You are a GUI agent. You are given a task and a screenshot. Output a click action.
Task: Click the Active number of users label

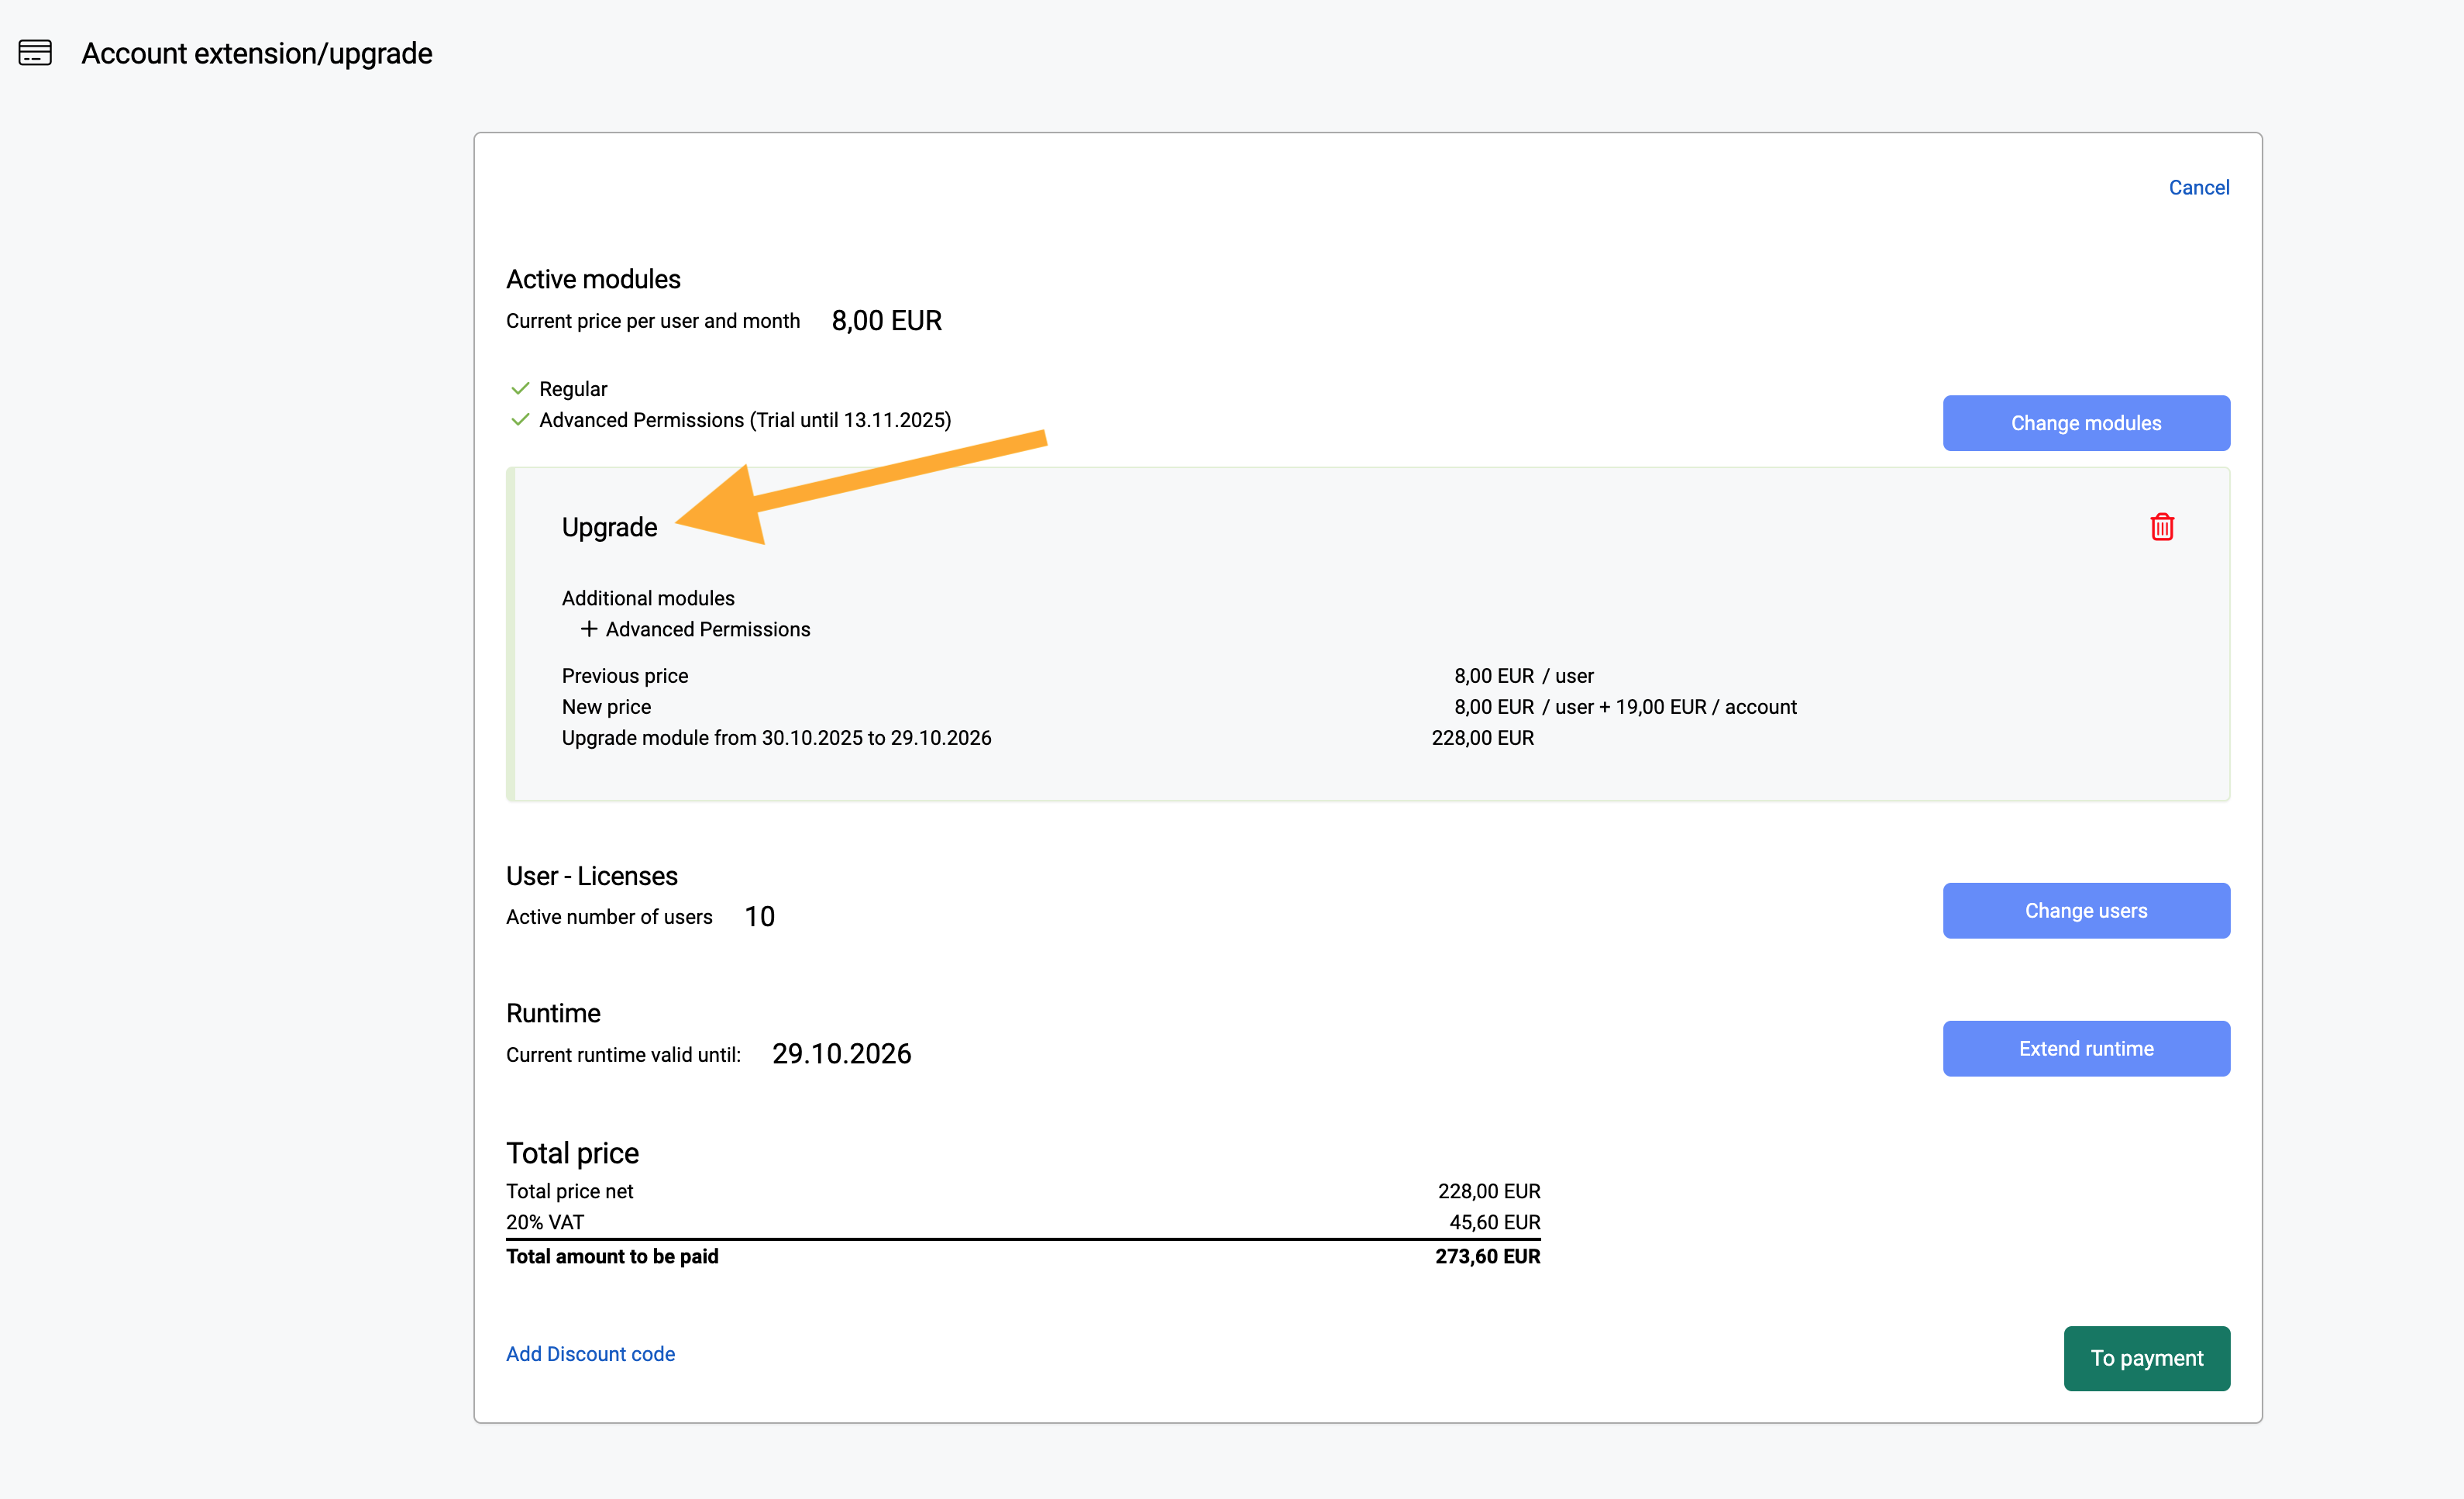tap(609, 917)
